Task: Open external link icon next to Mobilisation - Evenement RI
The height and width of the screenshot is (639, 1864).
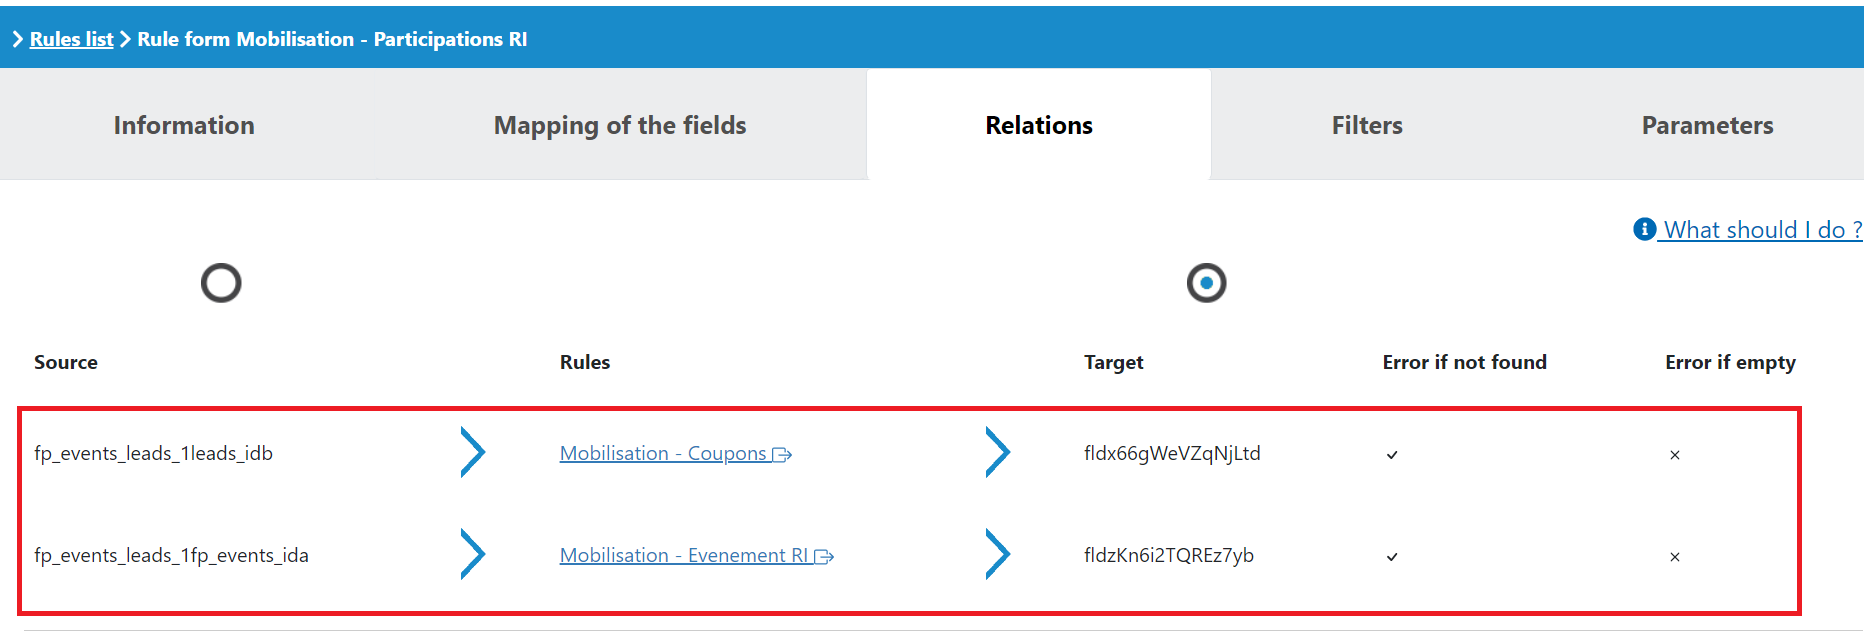Action: [826, 555]
